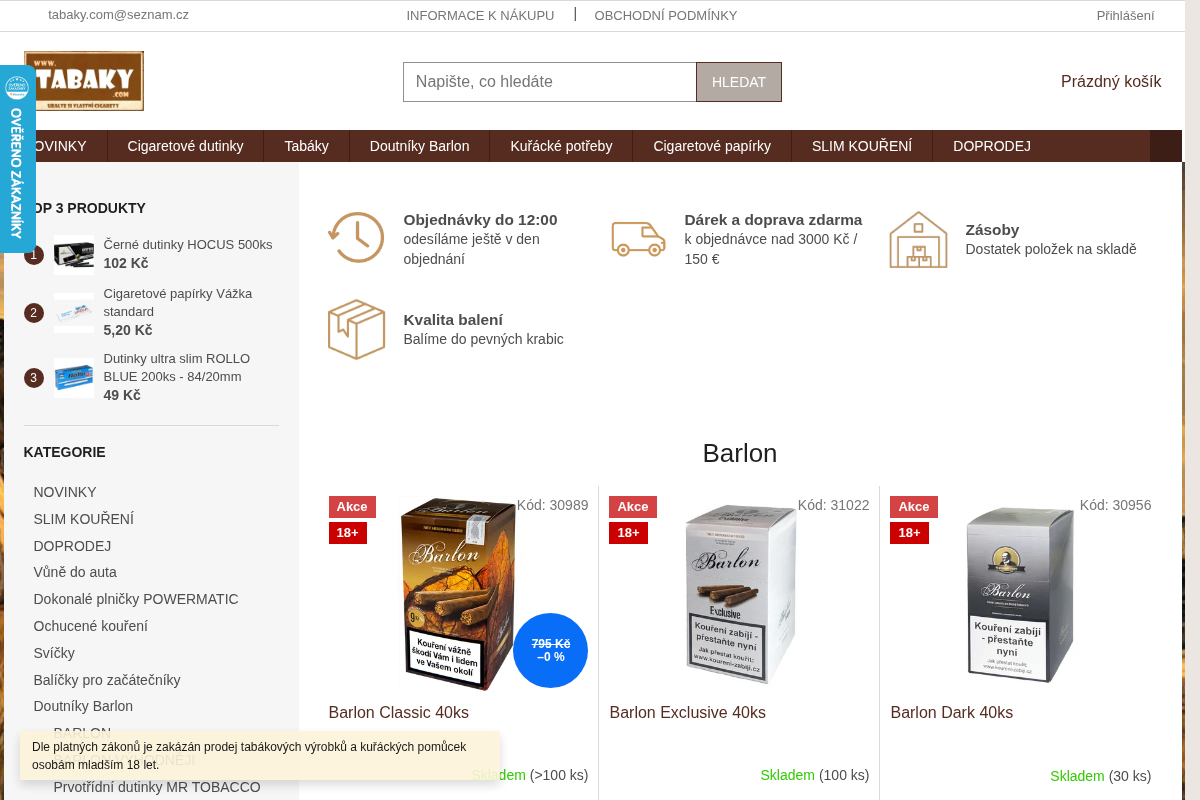The height and width of the screenshot is (800, 1200).
Task: Click the blue discount badge on Barlon Classic
Action: [550, 650]
